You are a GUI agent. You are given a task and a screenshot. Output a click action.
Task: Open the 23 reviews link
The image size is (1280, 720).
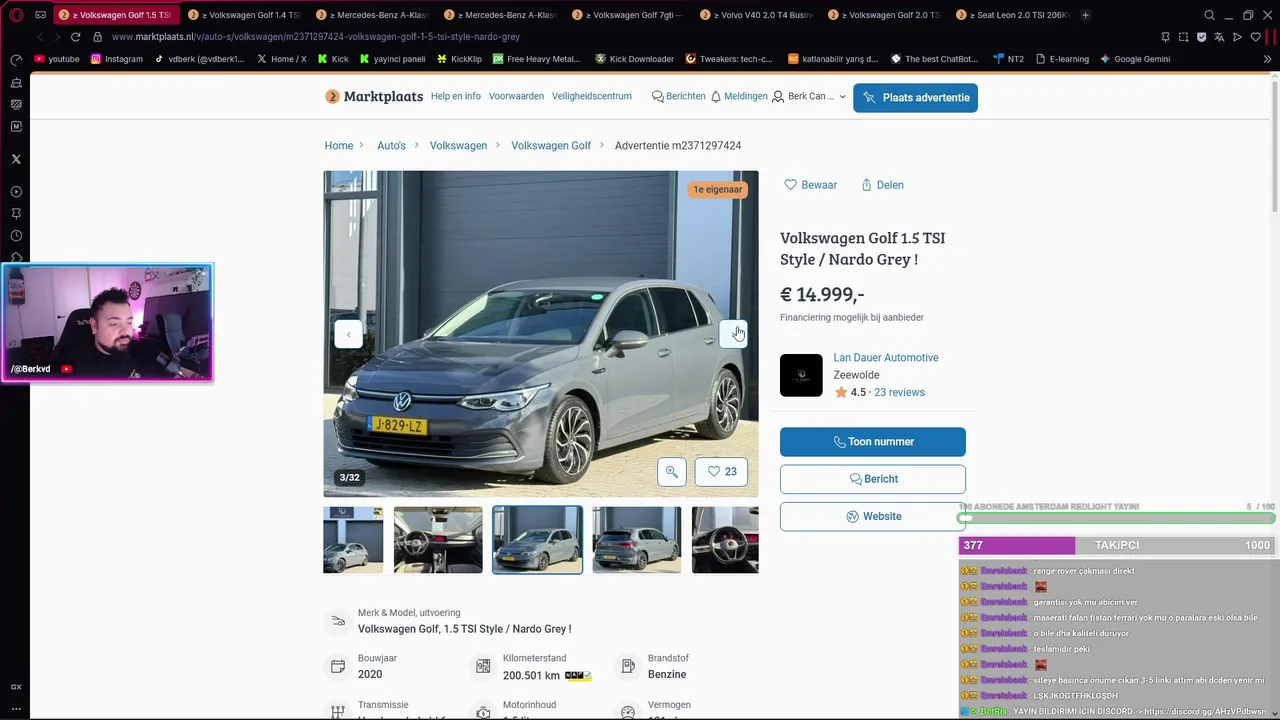[x=899, y=392]
